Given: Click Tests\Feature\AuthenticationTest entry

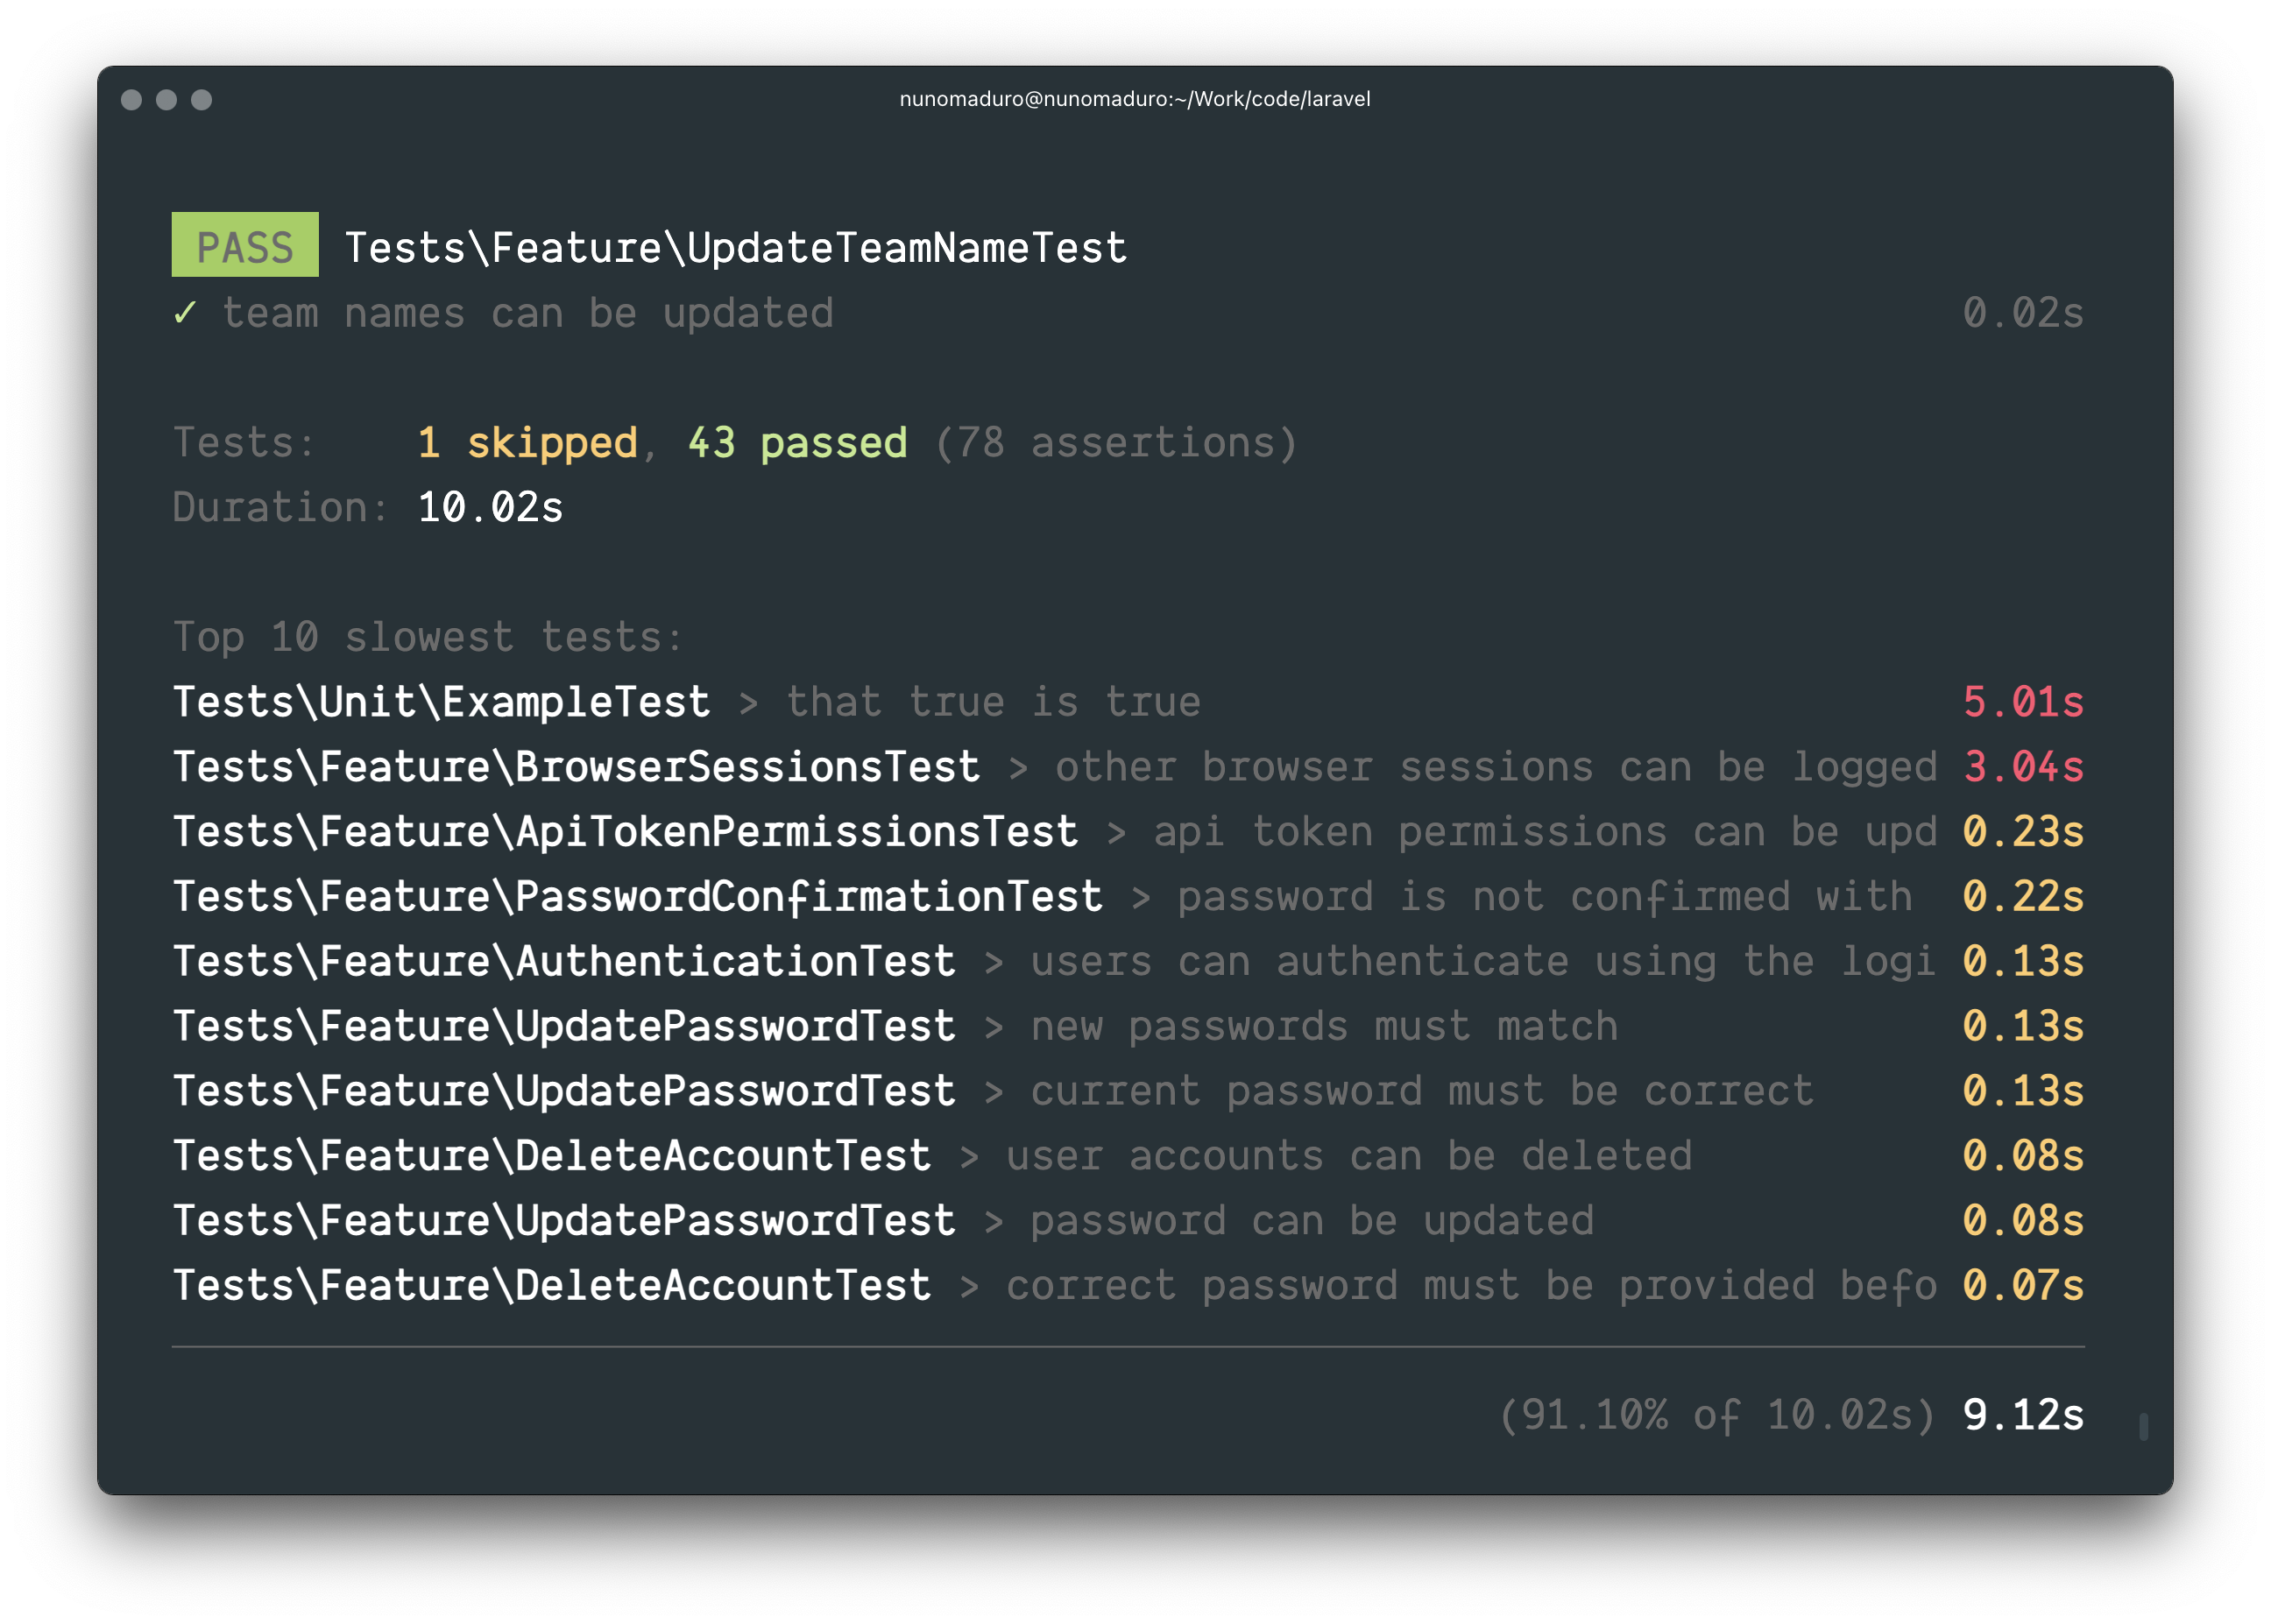Looking at the screenshot, I should coord(564,962).
